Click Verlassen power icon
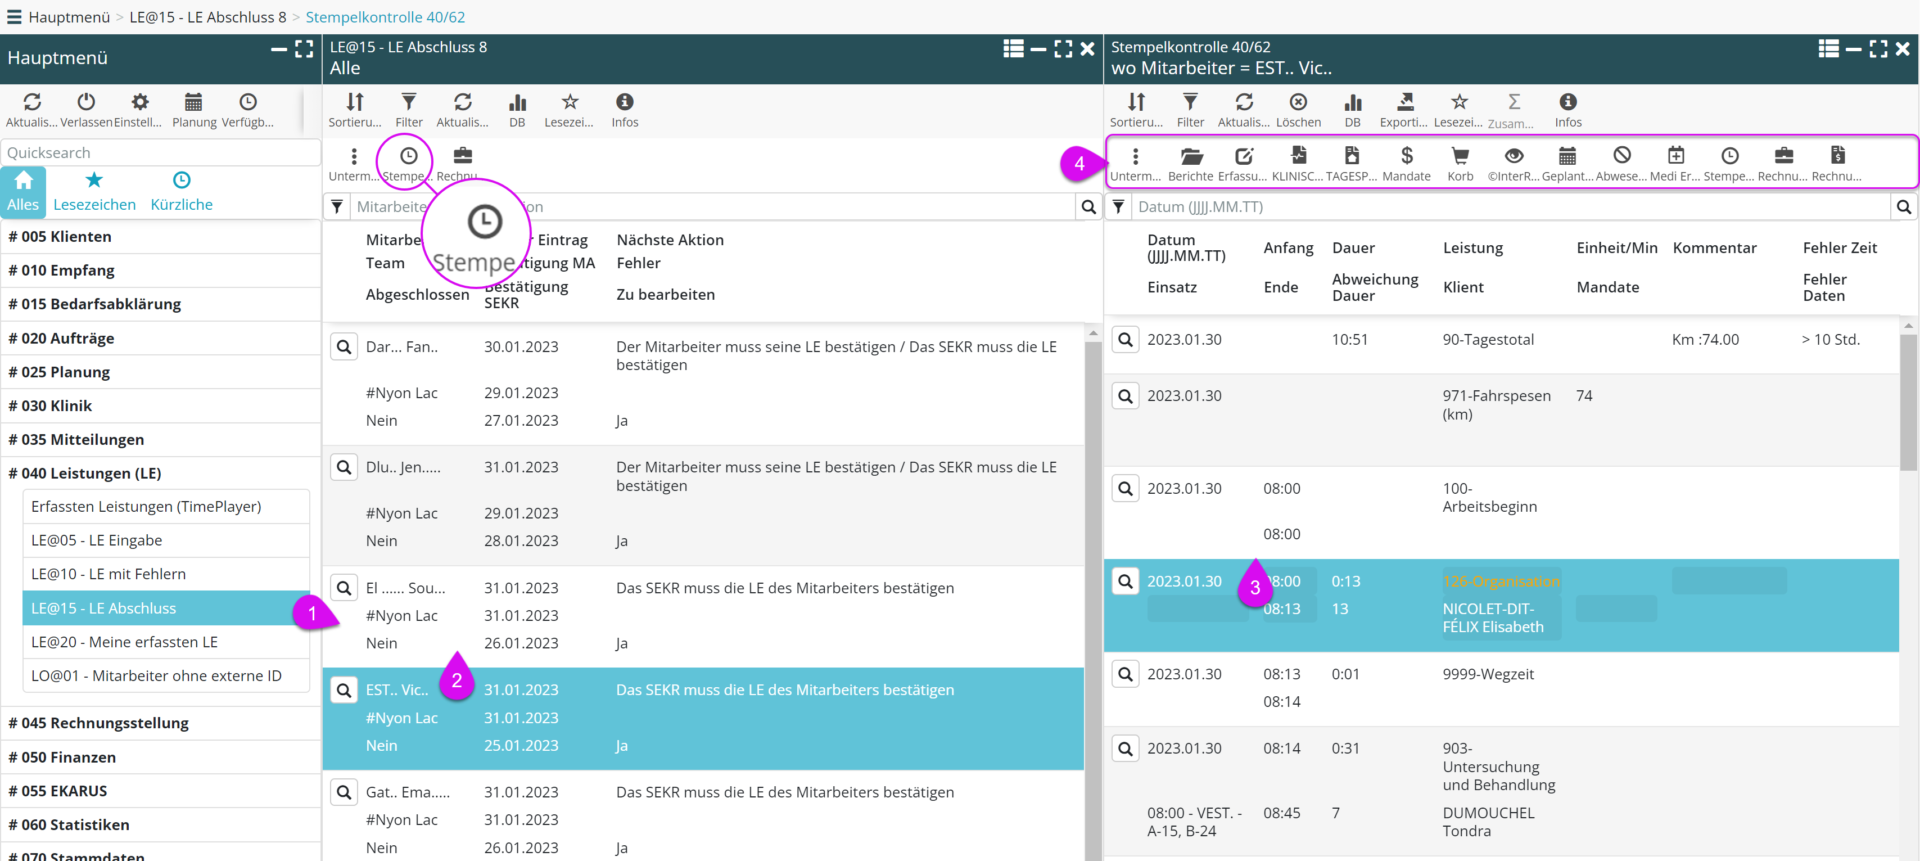Viewport: 1920px width, 861px height. 86,109
